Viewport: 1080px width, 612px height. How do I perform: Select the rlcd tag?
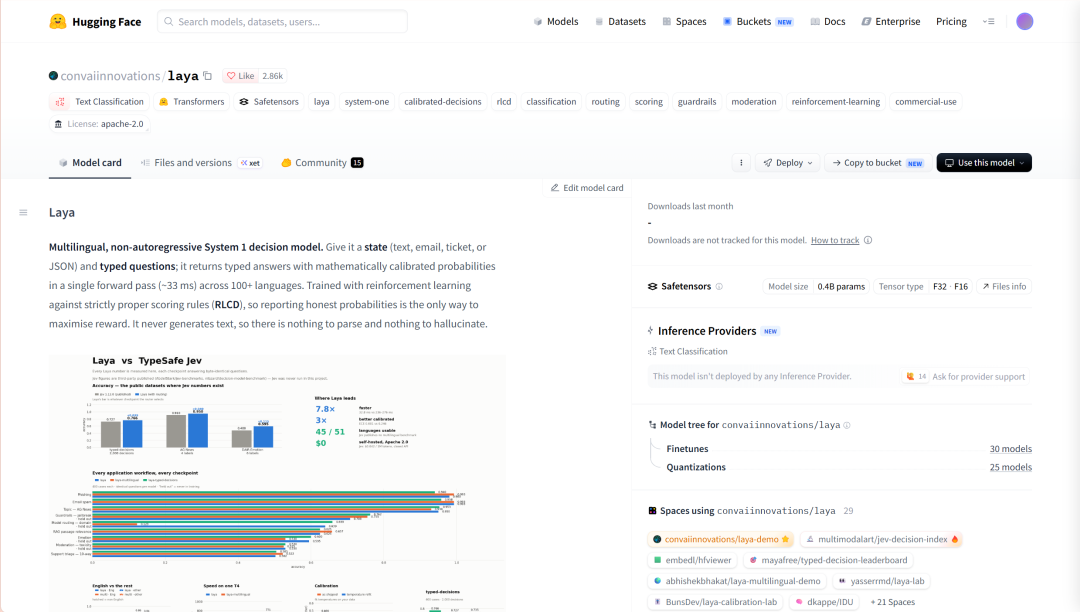pos(504,102)
